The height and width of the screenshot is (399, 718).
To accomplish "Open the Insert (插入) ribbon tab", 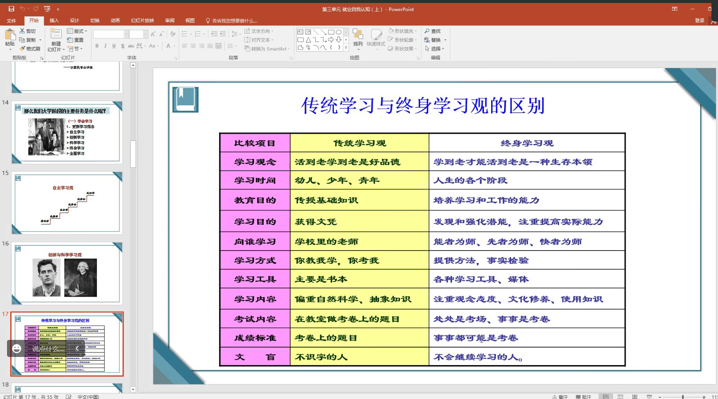I will tap(54, 21).
